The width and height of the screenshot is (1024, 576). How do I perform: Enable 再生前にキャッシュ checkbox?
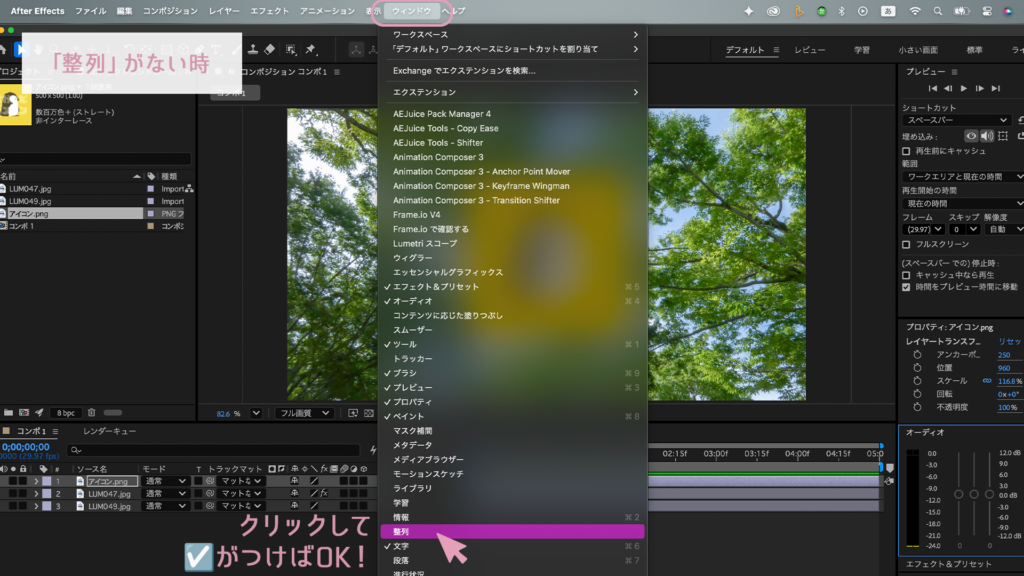click(x=906, y=151)
